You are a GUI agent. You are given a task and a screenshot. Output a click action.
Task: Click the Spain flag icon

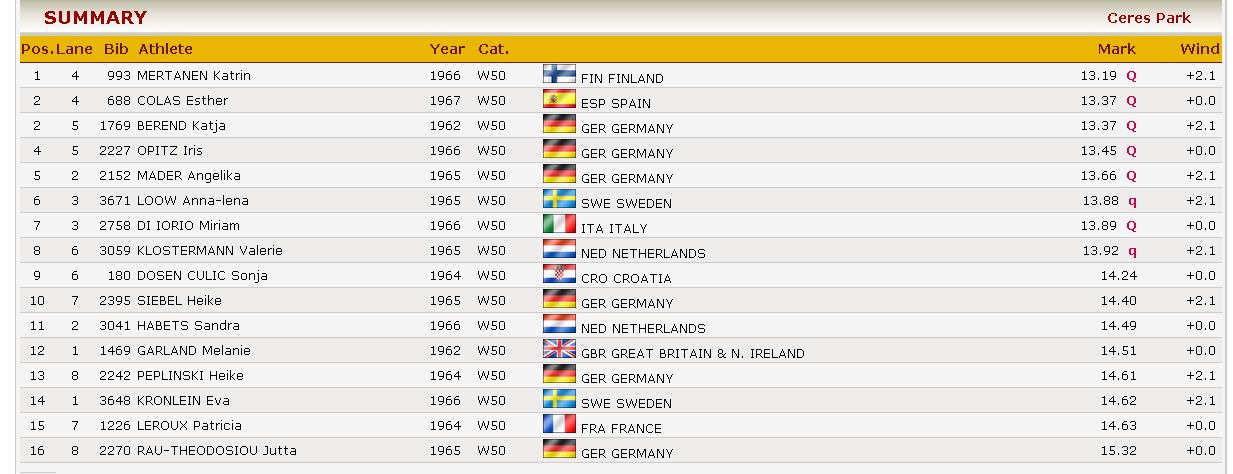click(x=559, y=99)
